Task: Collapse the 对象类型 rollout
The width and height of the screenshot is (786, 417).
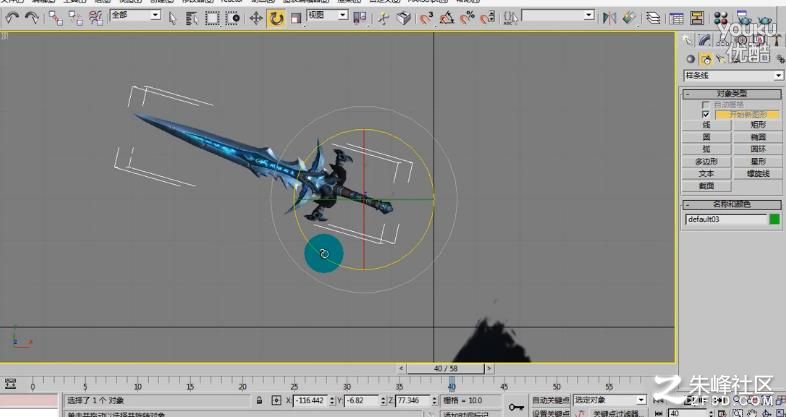Action: (x=731, y=94)
